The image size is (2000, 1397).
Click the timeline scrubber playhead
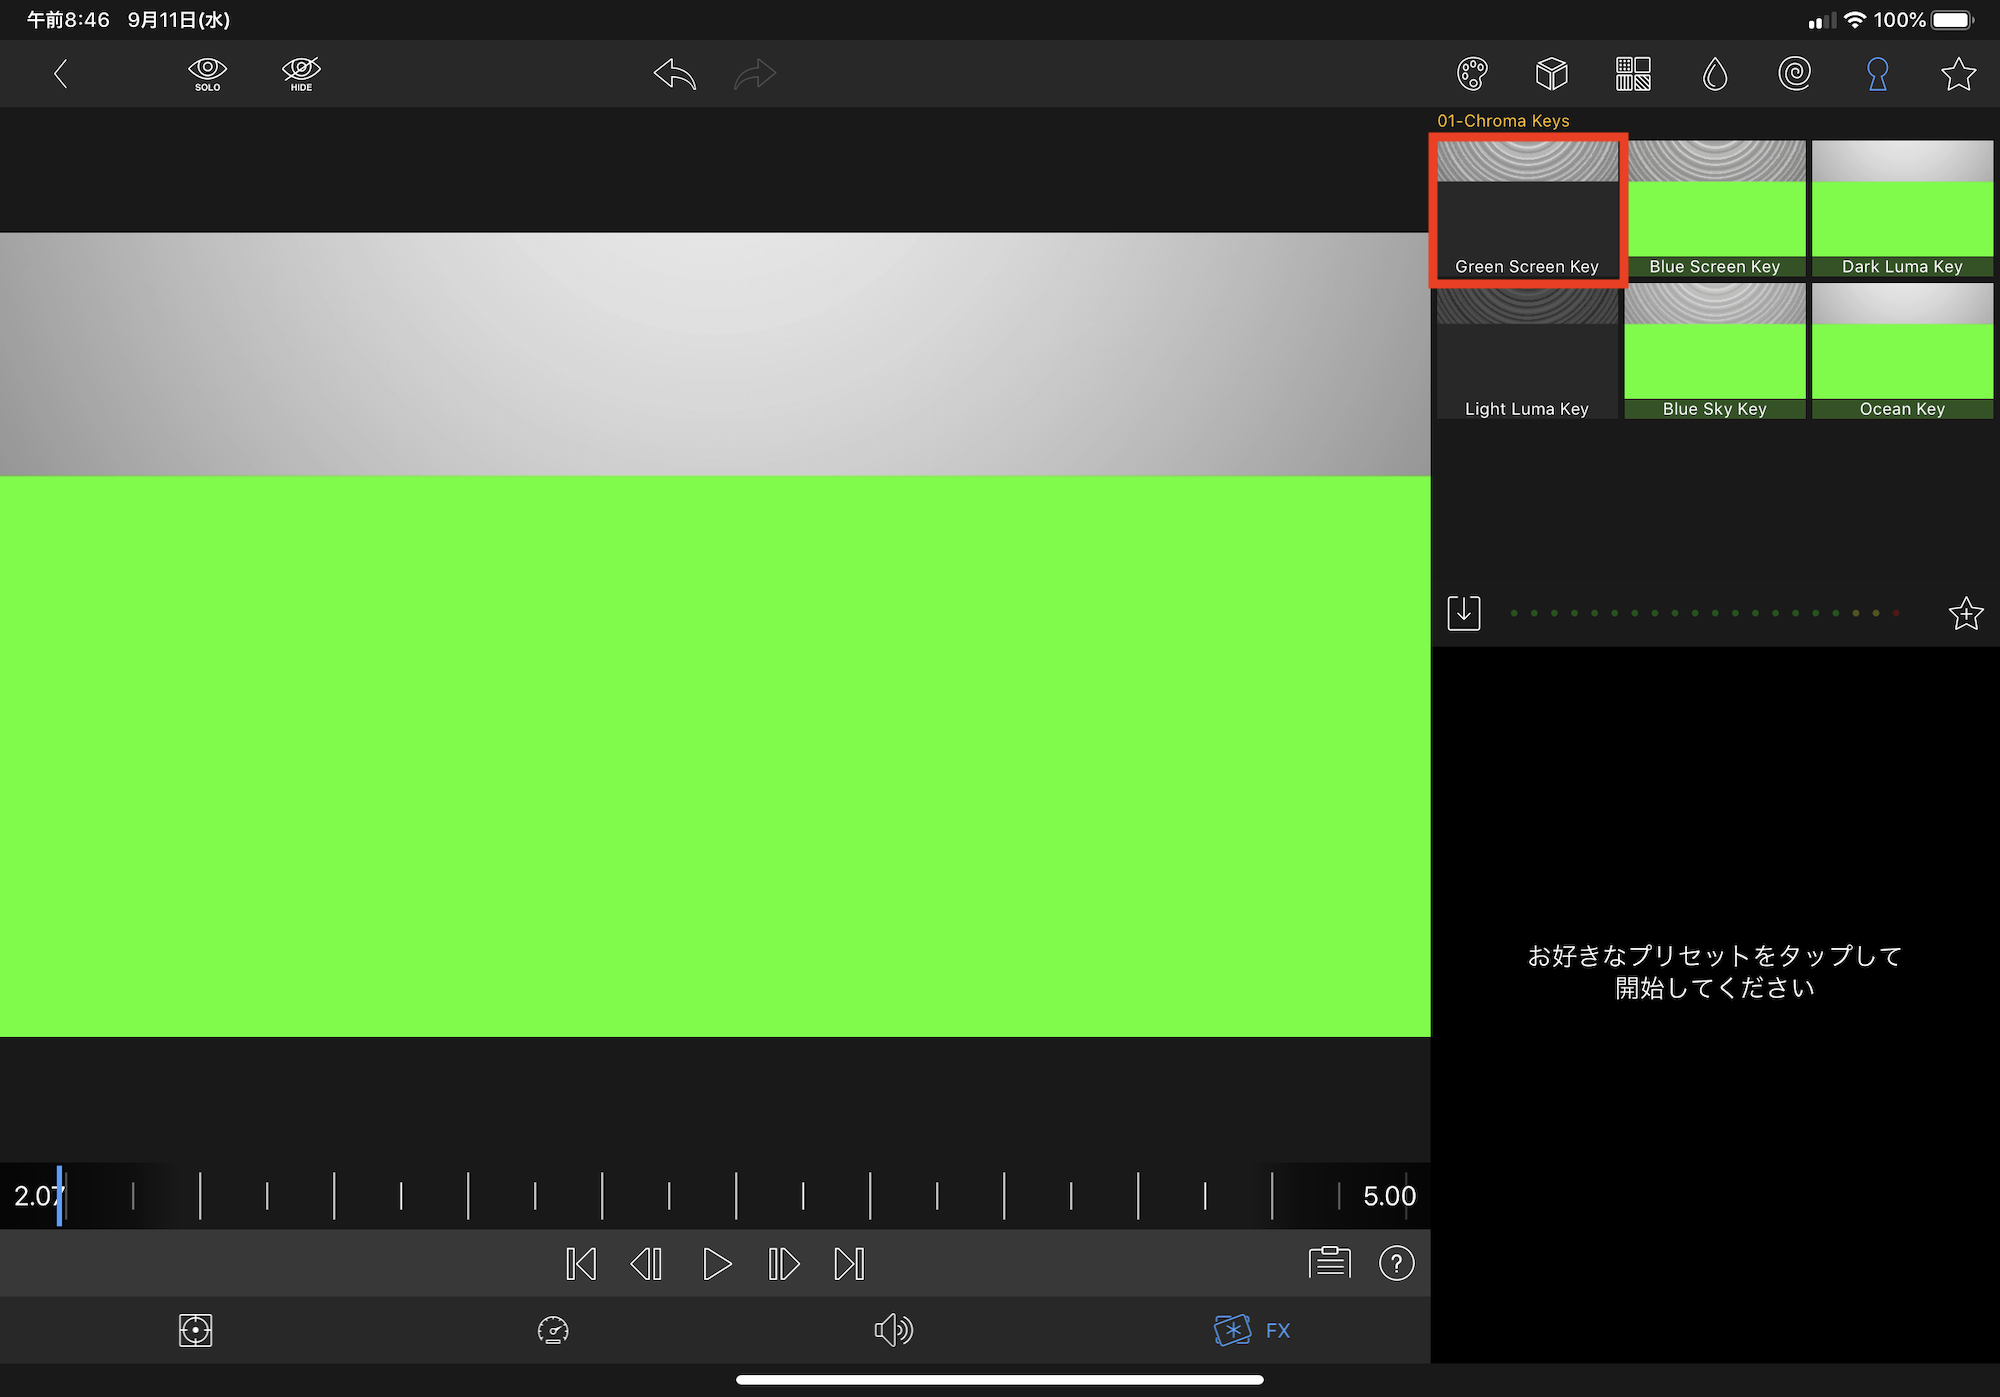click(60, 1195)
